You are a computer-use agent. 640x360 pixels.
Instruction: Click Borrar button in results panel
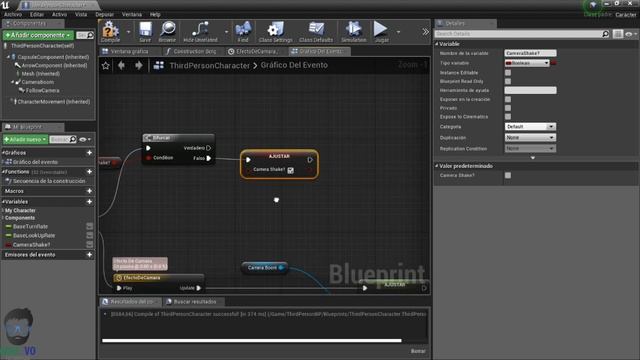click(418, 351)
